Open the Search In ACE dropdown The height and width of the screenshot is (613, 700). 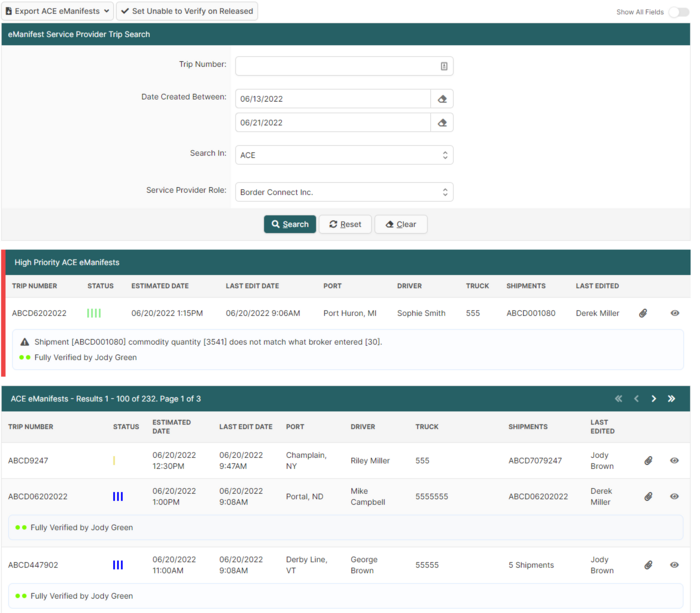[344, 155]
